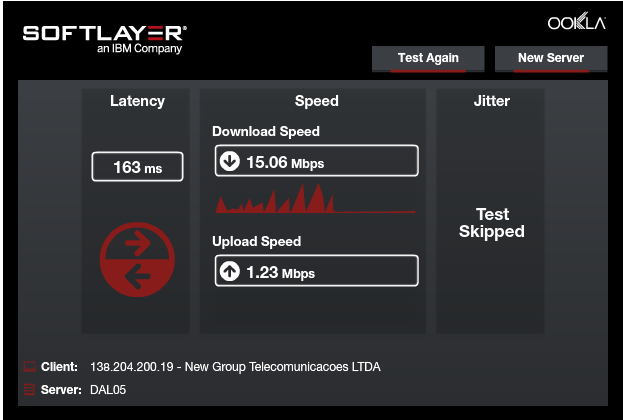623x420 pixels.
Task: Click the Client computer icon
Action: pyautogui.click(x=29, y=367)
